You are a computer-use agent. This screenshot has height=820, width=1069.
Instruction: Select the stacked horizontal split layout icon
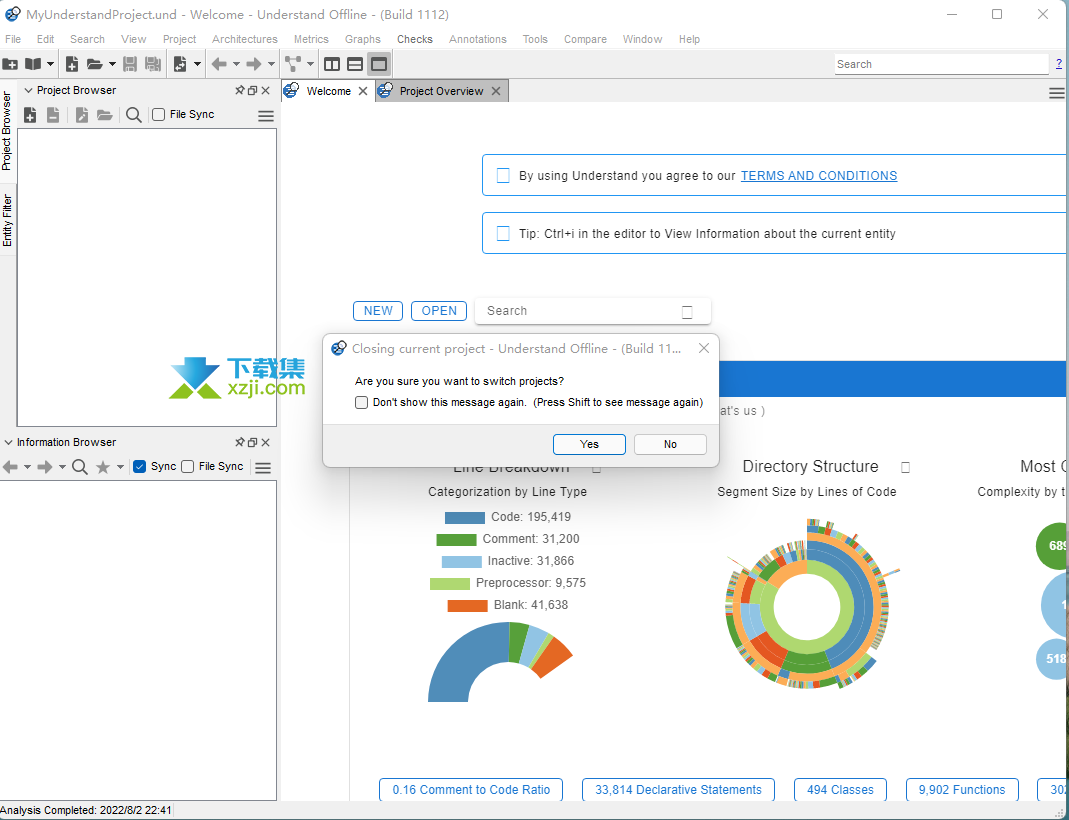coord(355,64)
